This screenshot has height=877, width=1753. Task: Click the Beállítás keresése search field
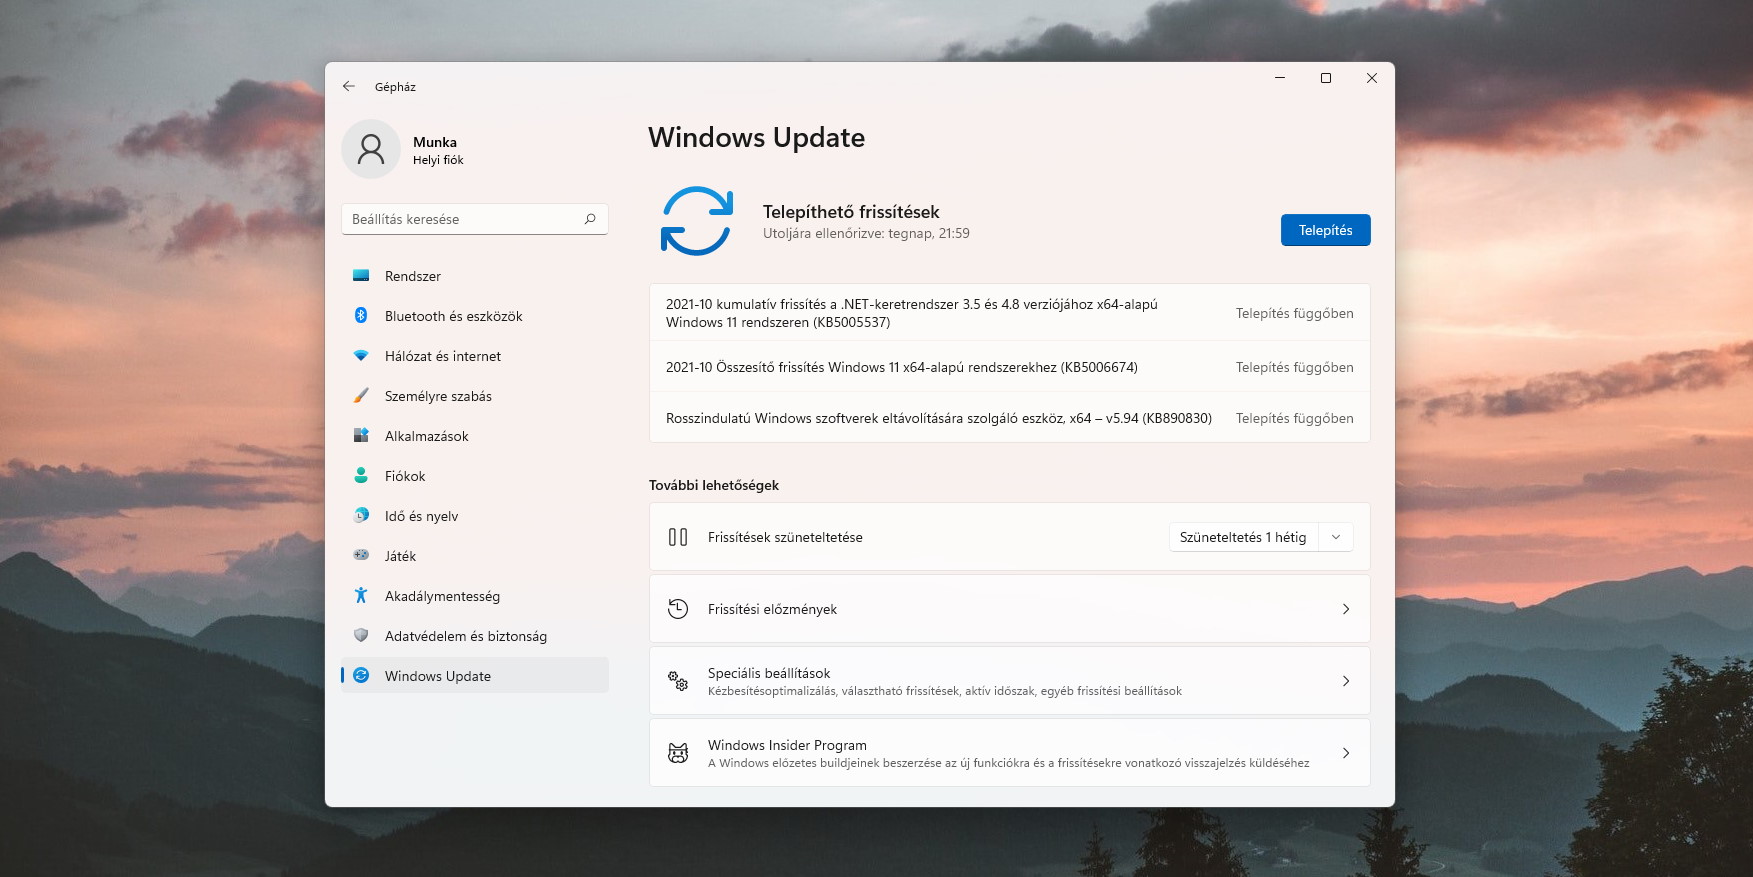click(x=475, y=219)
